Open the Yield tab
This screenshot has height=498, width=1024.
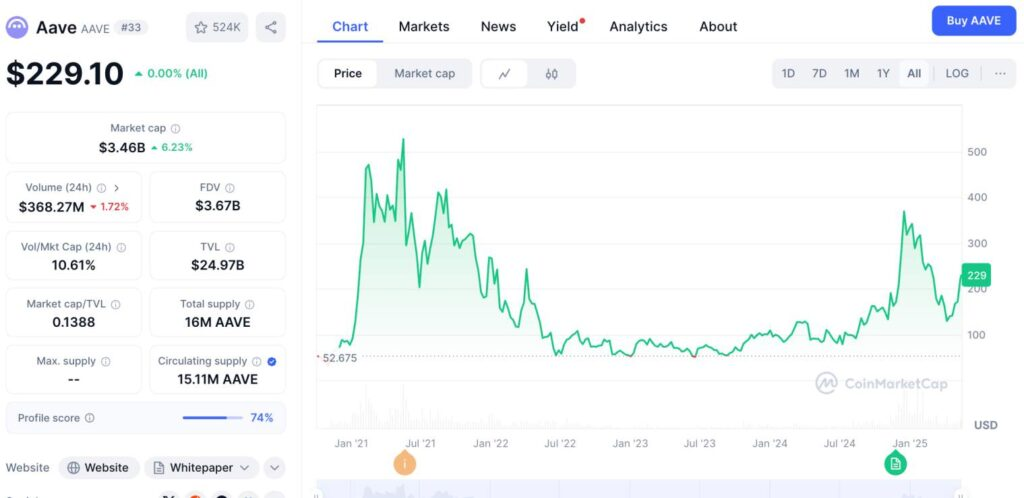pos(564,27)
